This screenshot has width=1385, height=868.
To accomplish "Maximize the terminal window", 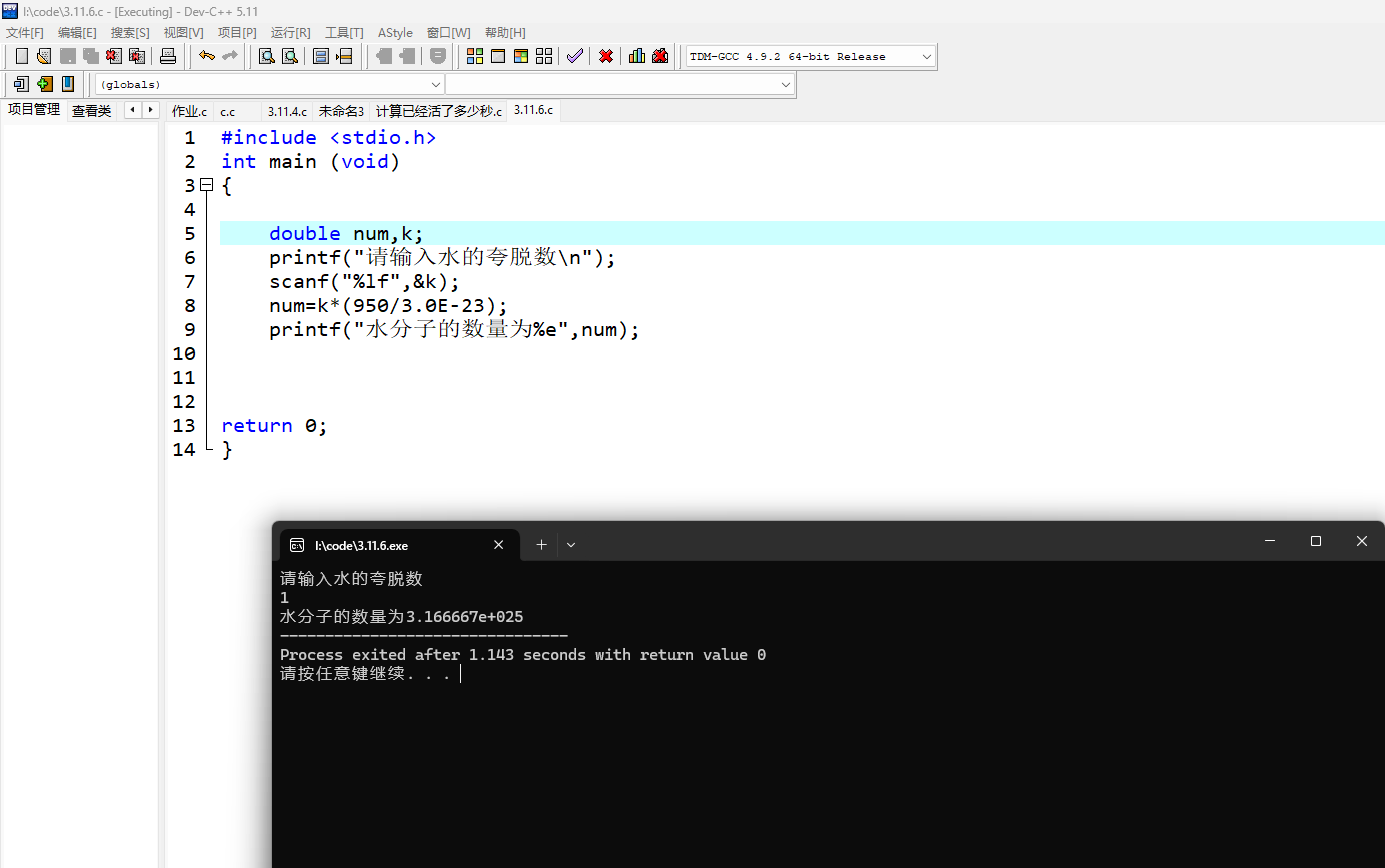I will tap(1316, 541).
